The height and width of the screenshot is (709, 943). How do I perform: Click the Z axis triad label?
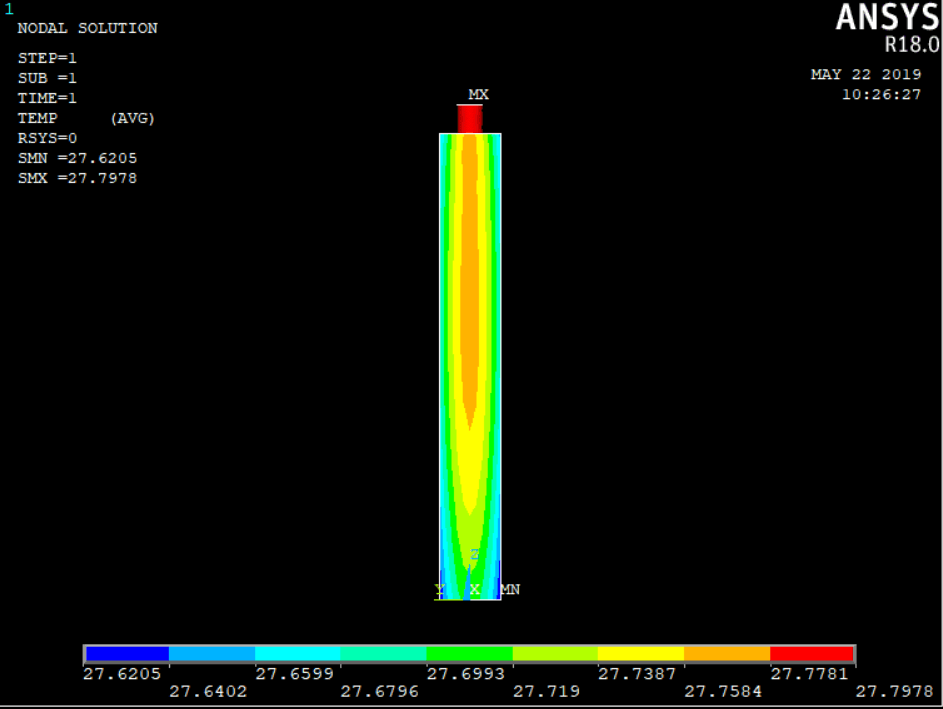tap(474, 555)
